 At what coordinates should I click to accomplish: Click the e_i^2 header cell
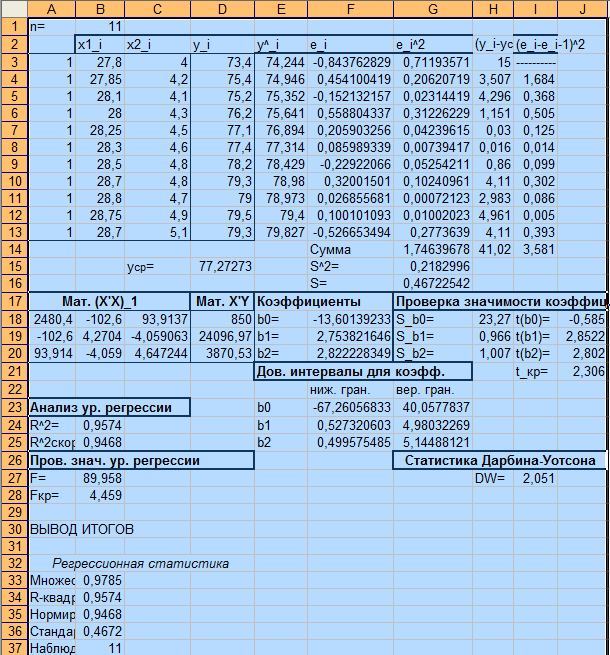pos(433,44)
